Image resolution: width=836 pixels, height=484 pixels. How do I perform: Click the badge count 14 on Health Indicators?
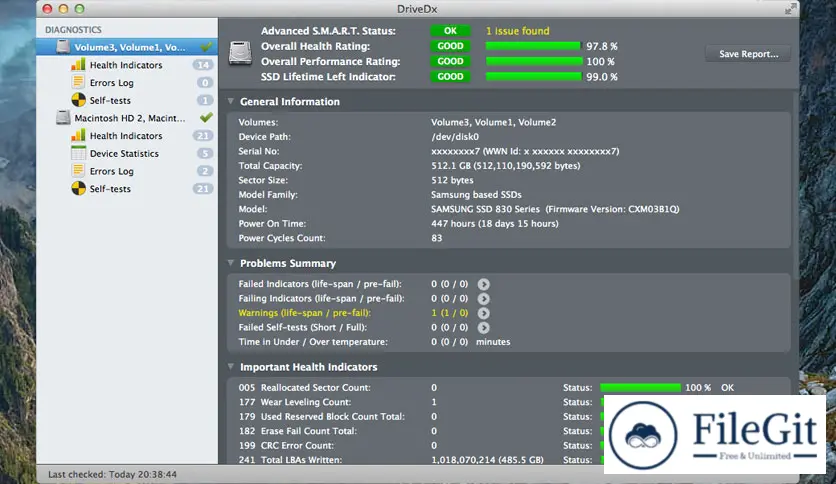tap(203, 65)
